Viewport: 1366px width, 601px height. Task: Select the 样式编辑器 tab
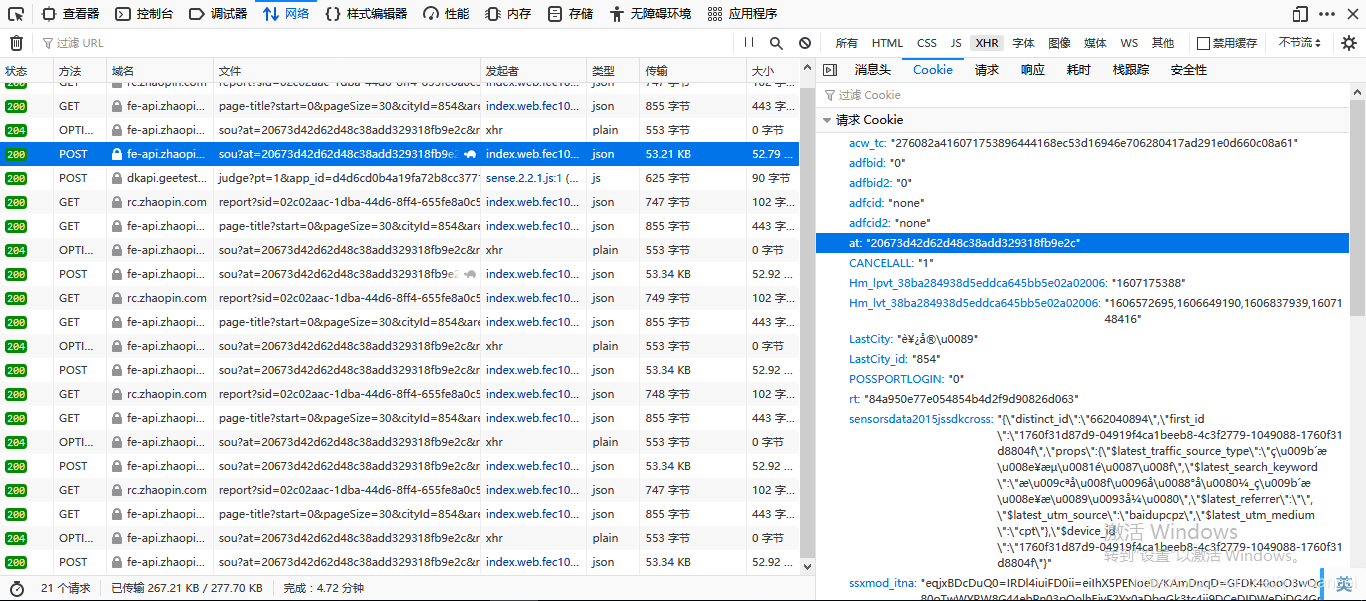(x=366, y=14)
